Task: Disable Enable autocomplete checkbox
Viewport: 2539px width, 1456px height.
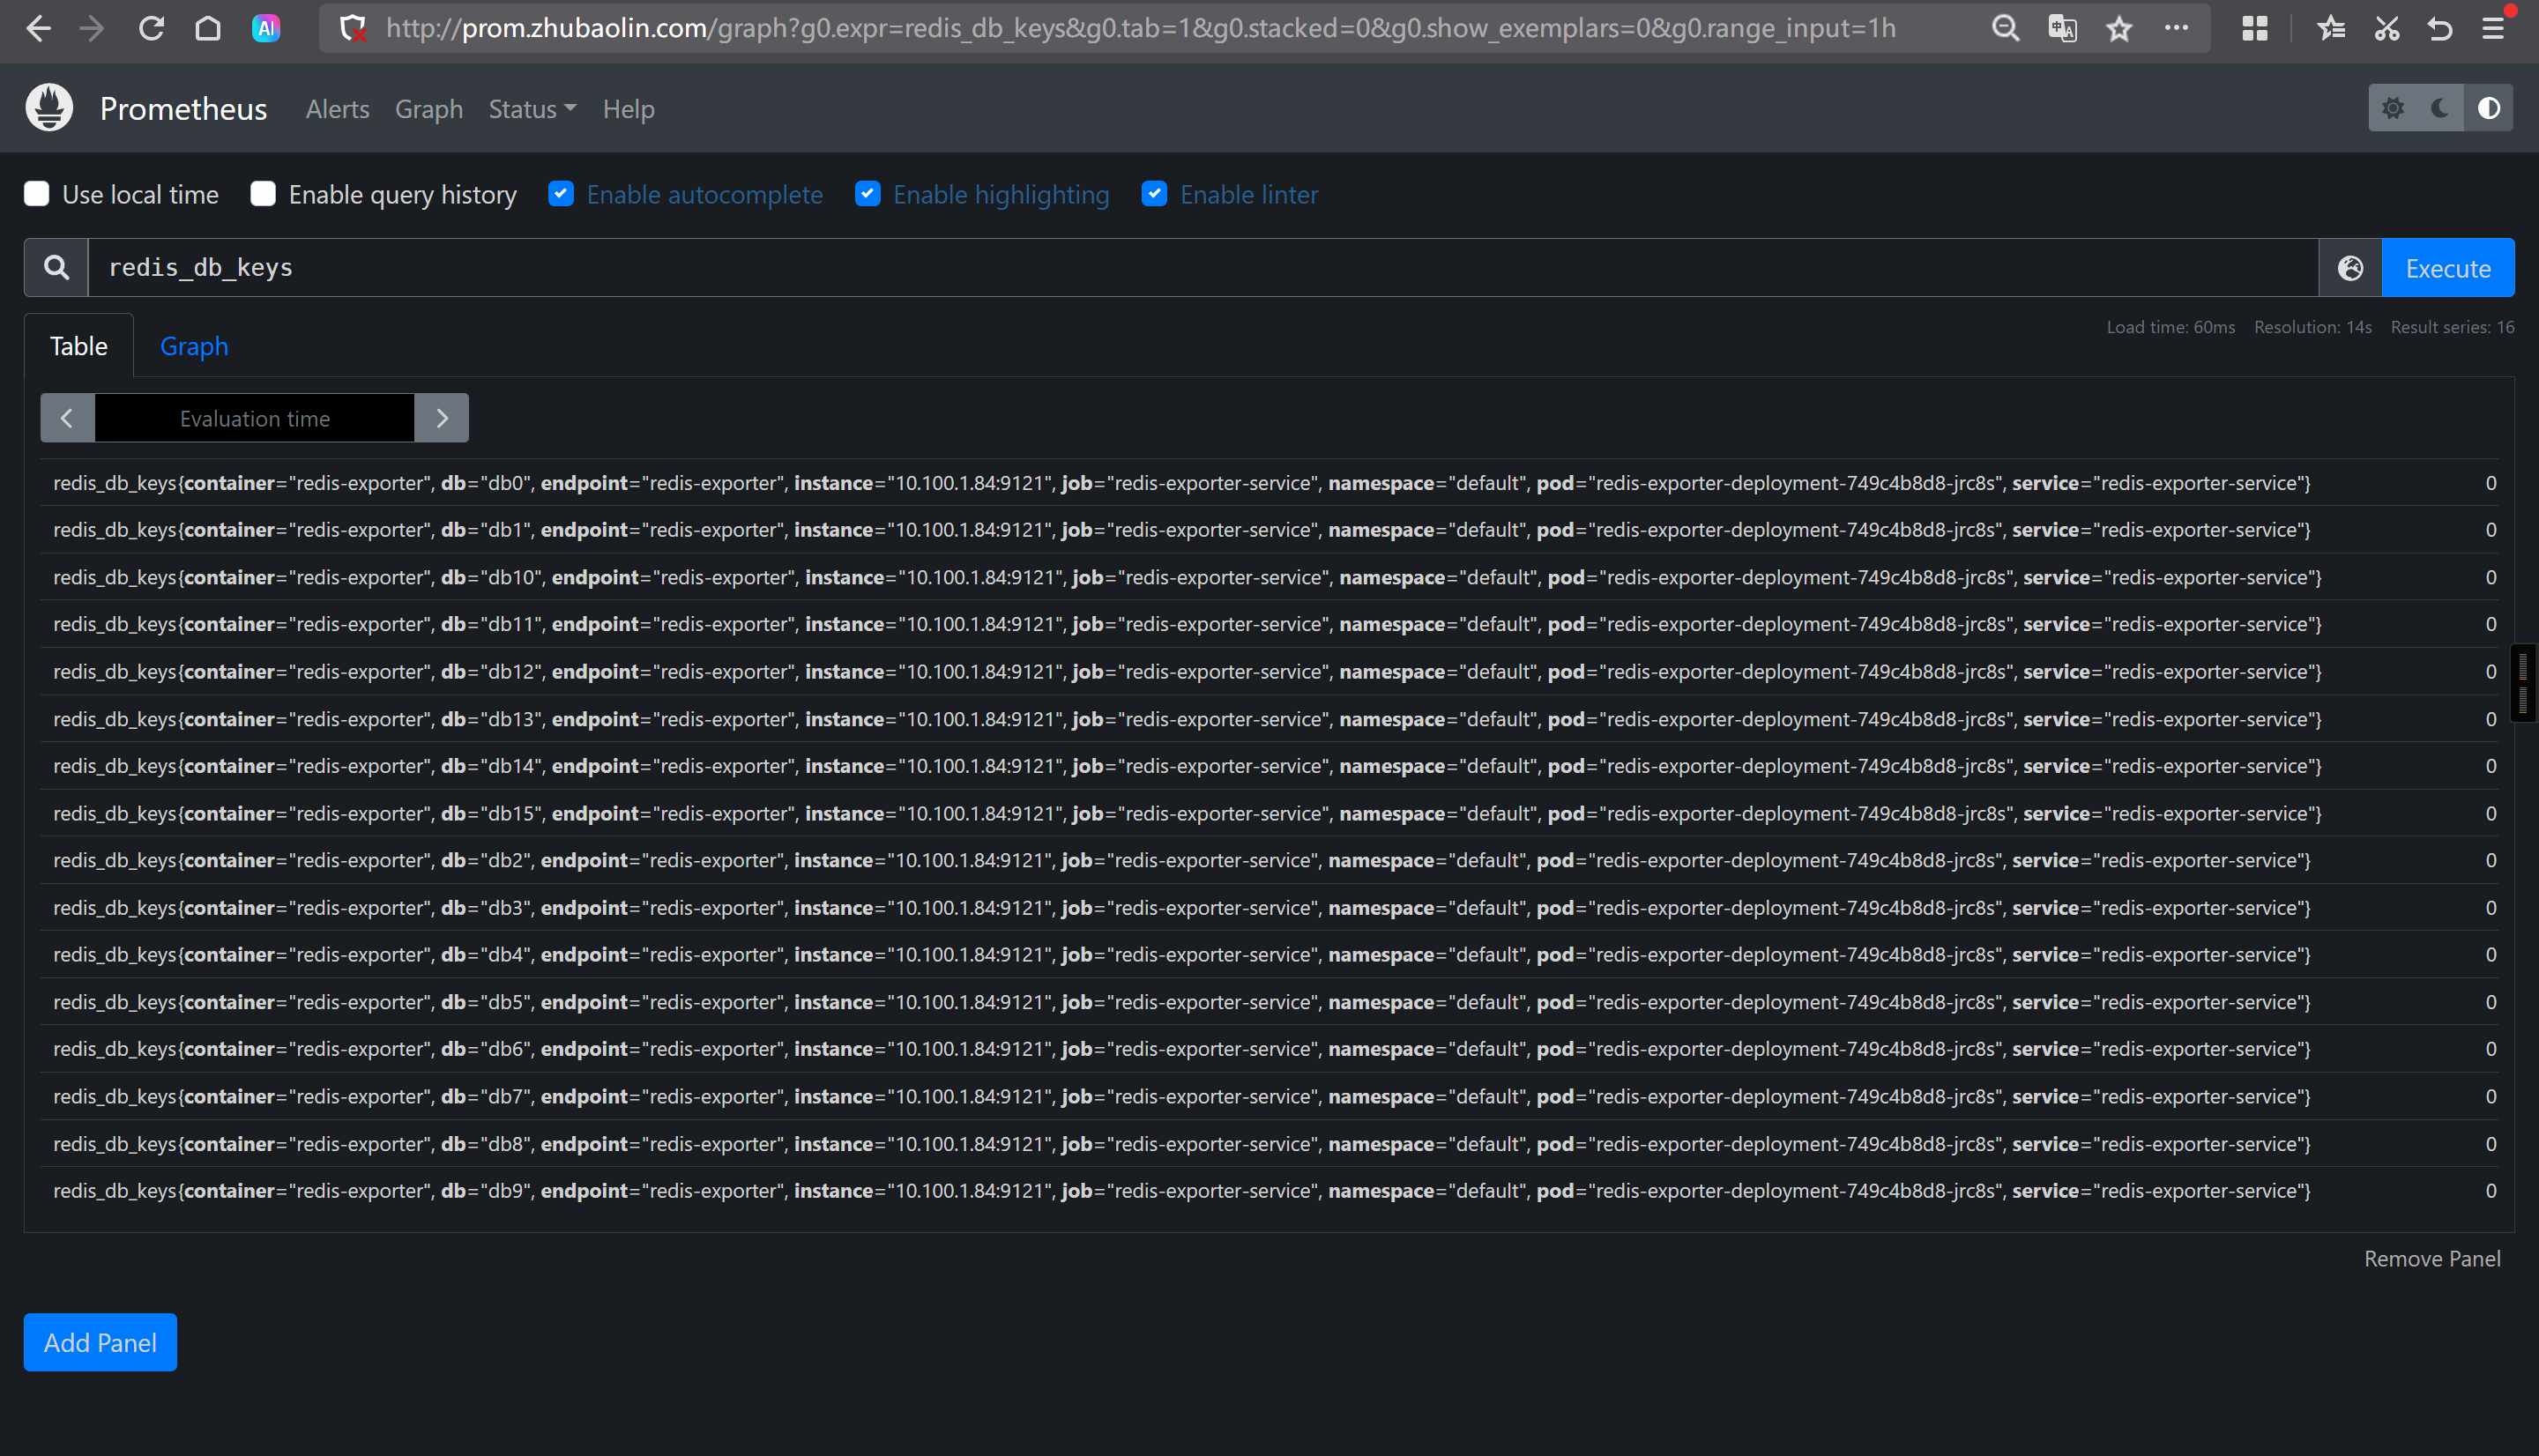Action: pos(561,194)
